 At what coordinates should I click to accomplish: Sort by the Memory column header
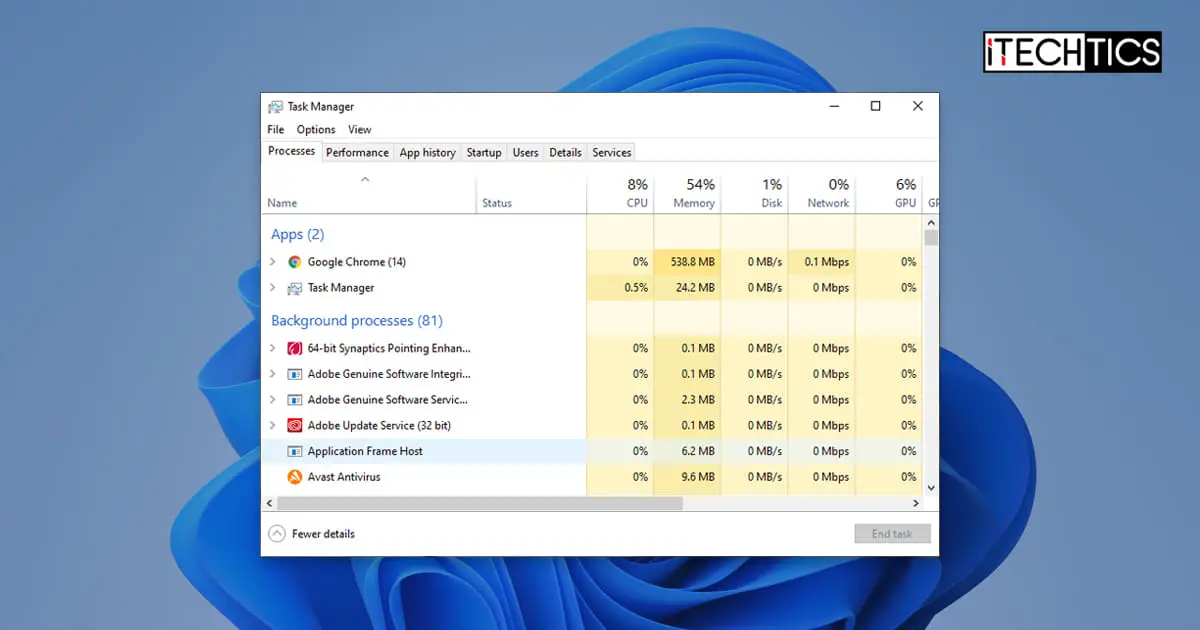coord(687,194)
